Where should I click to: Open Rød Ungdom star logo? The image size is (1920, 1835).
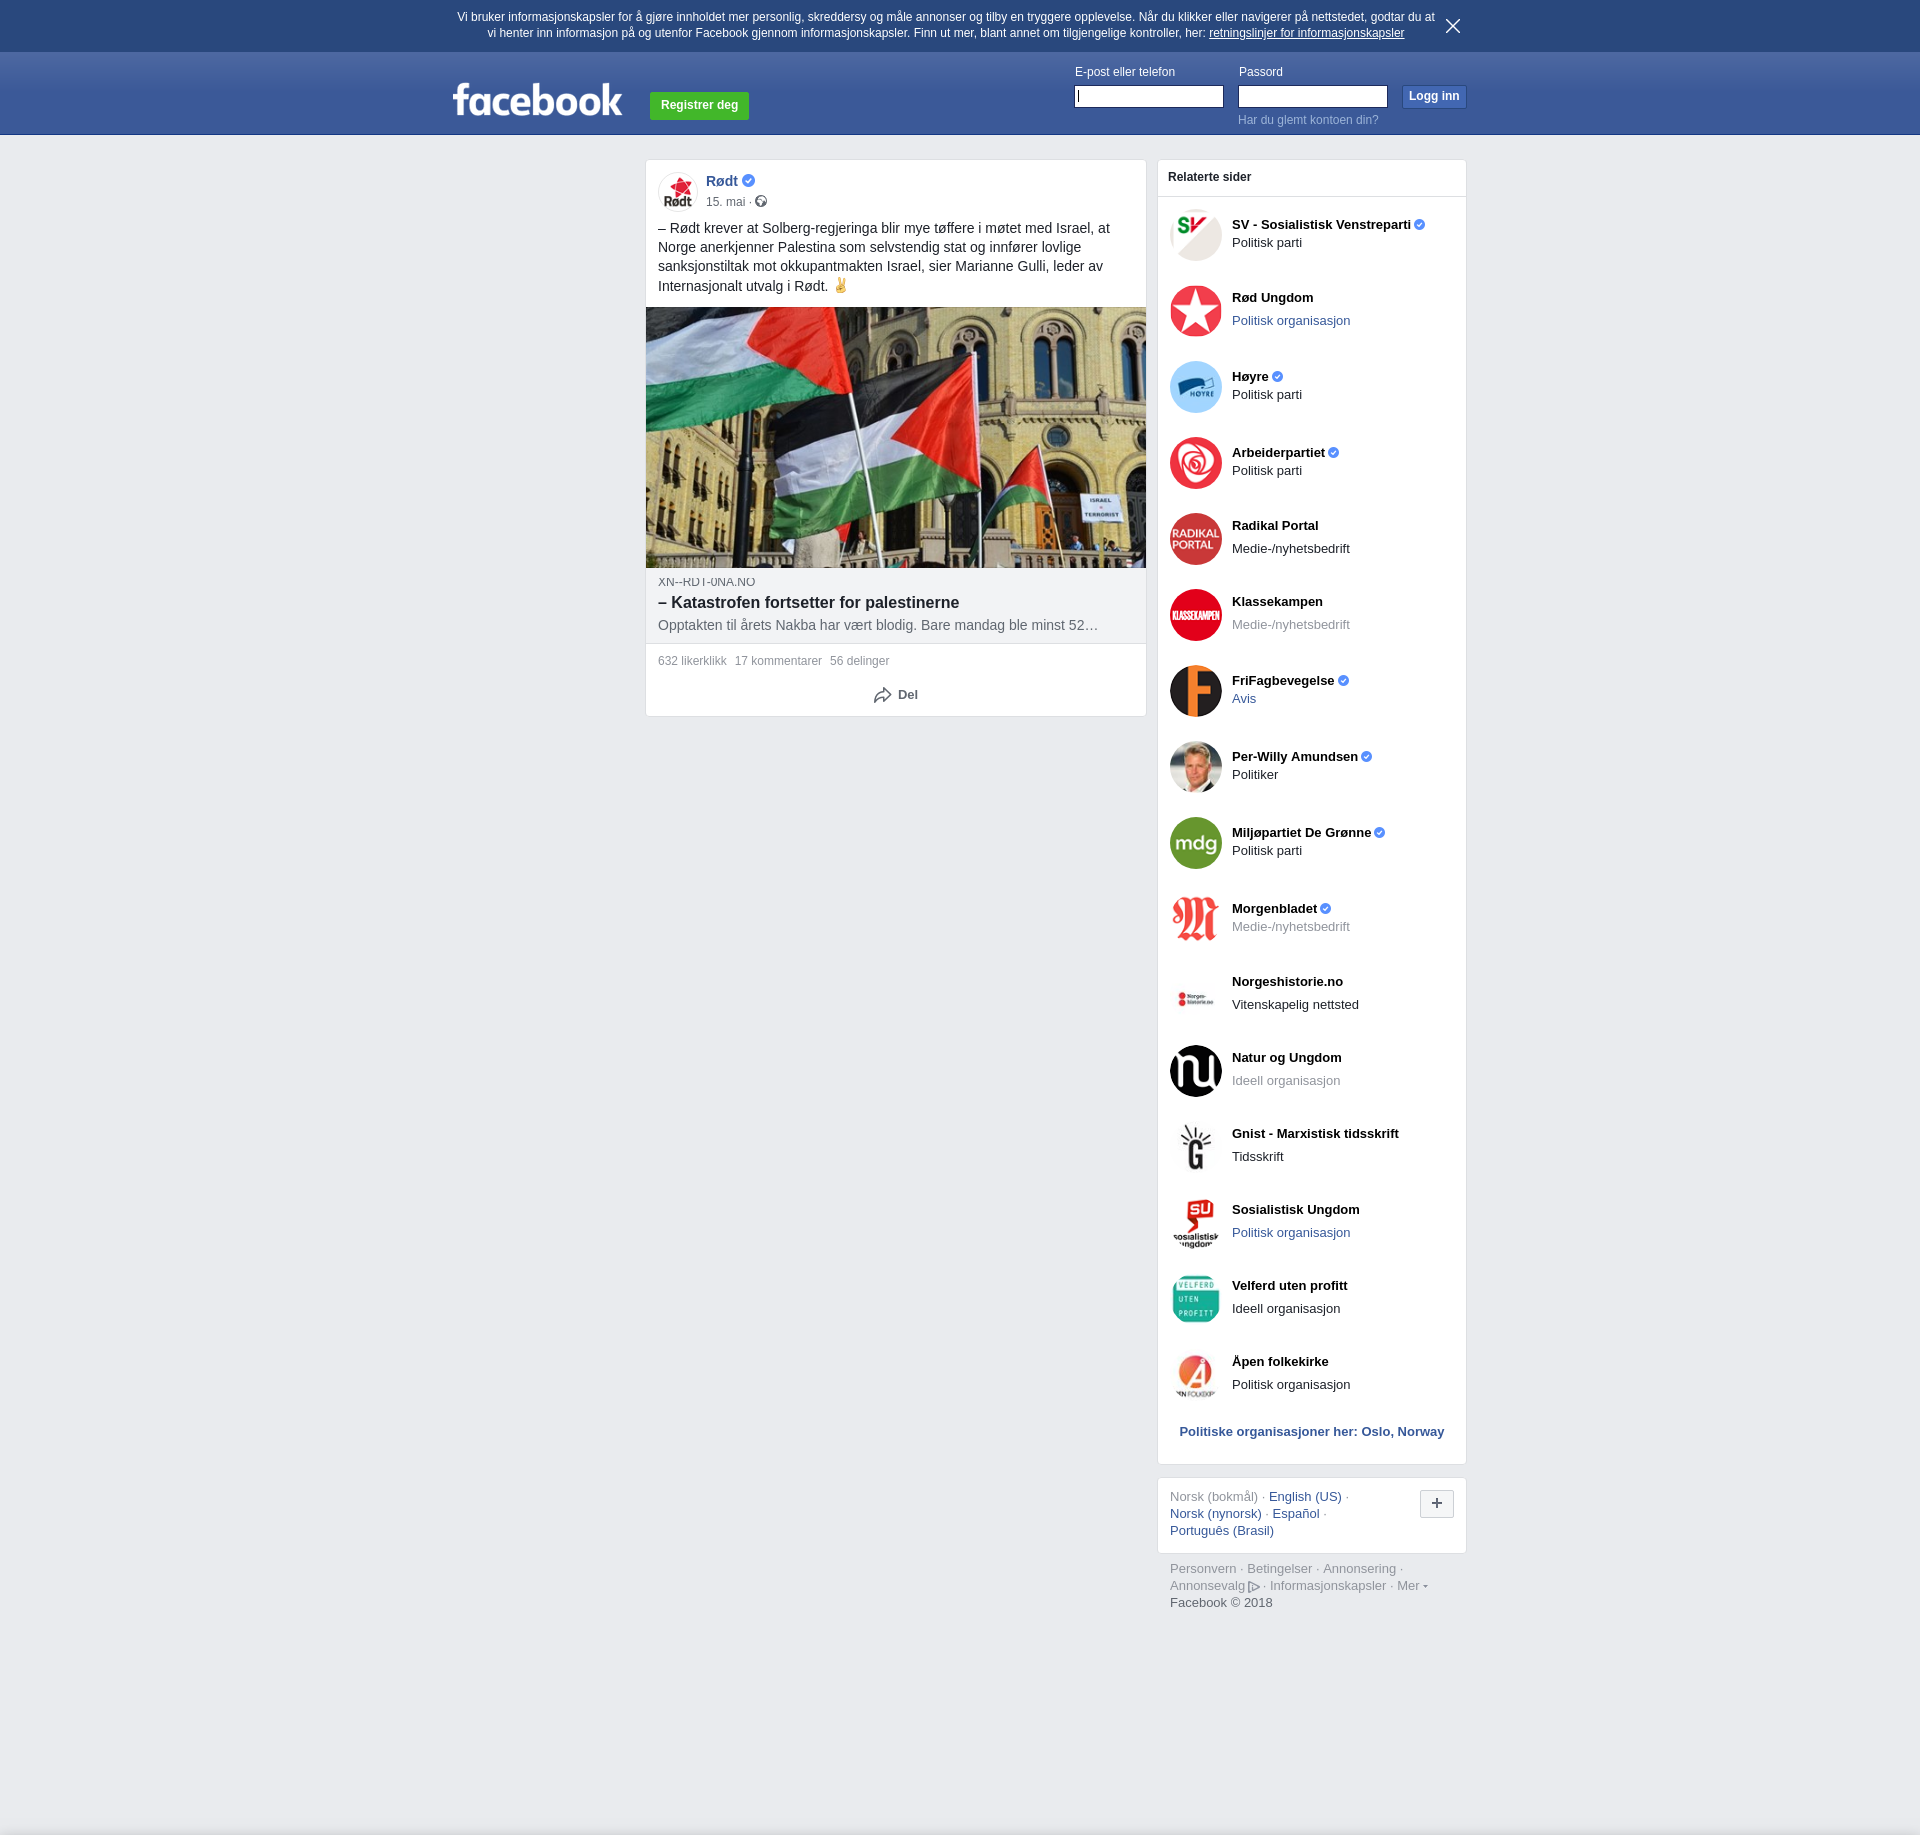tap(1195, 311)
